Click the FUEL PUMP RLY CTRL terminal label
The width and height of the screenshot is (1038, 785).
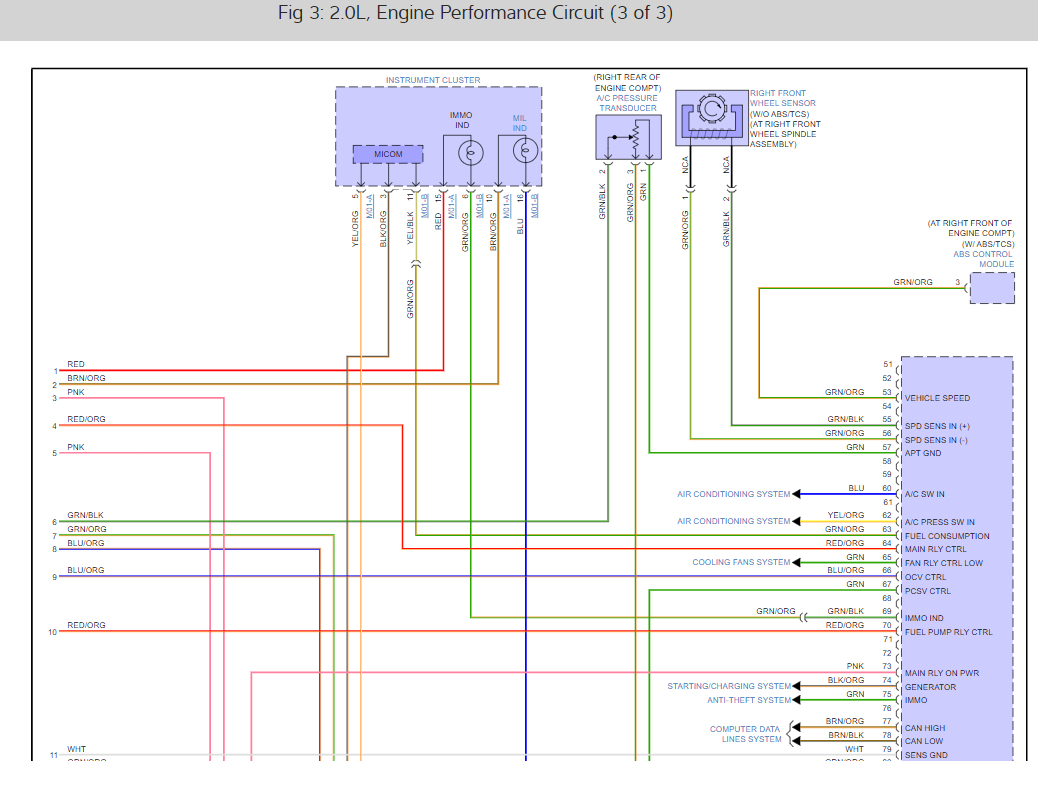coord(949,632)
